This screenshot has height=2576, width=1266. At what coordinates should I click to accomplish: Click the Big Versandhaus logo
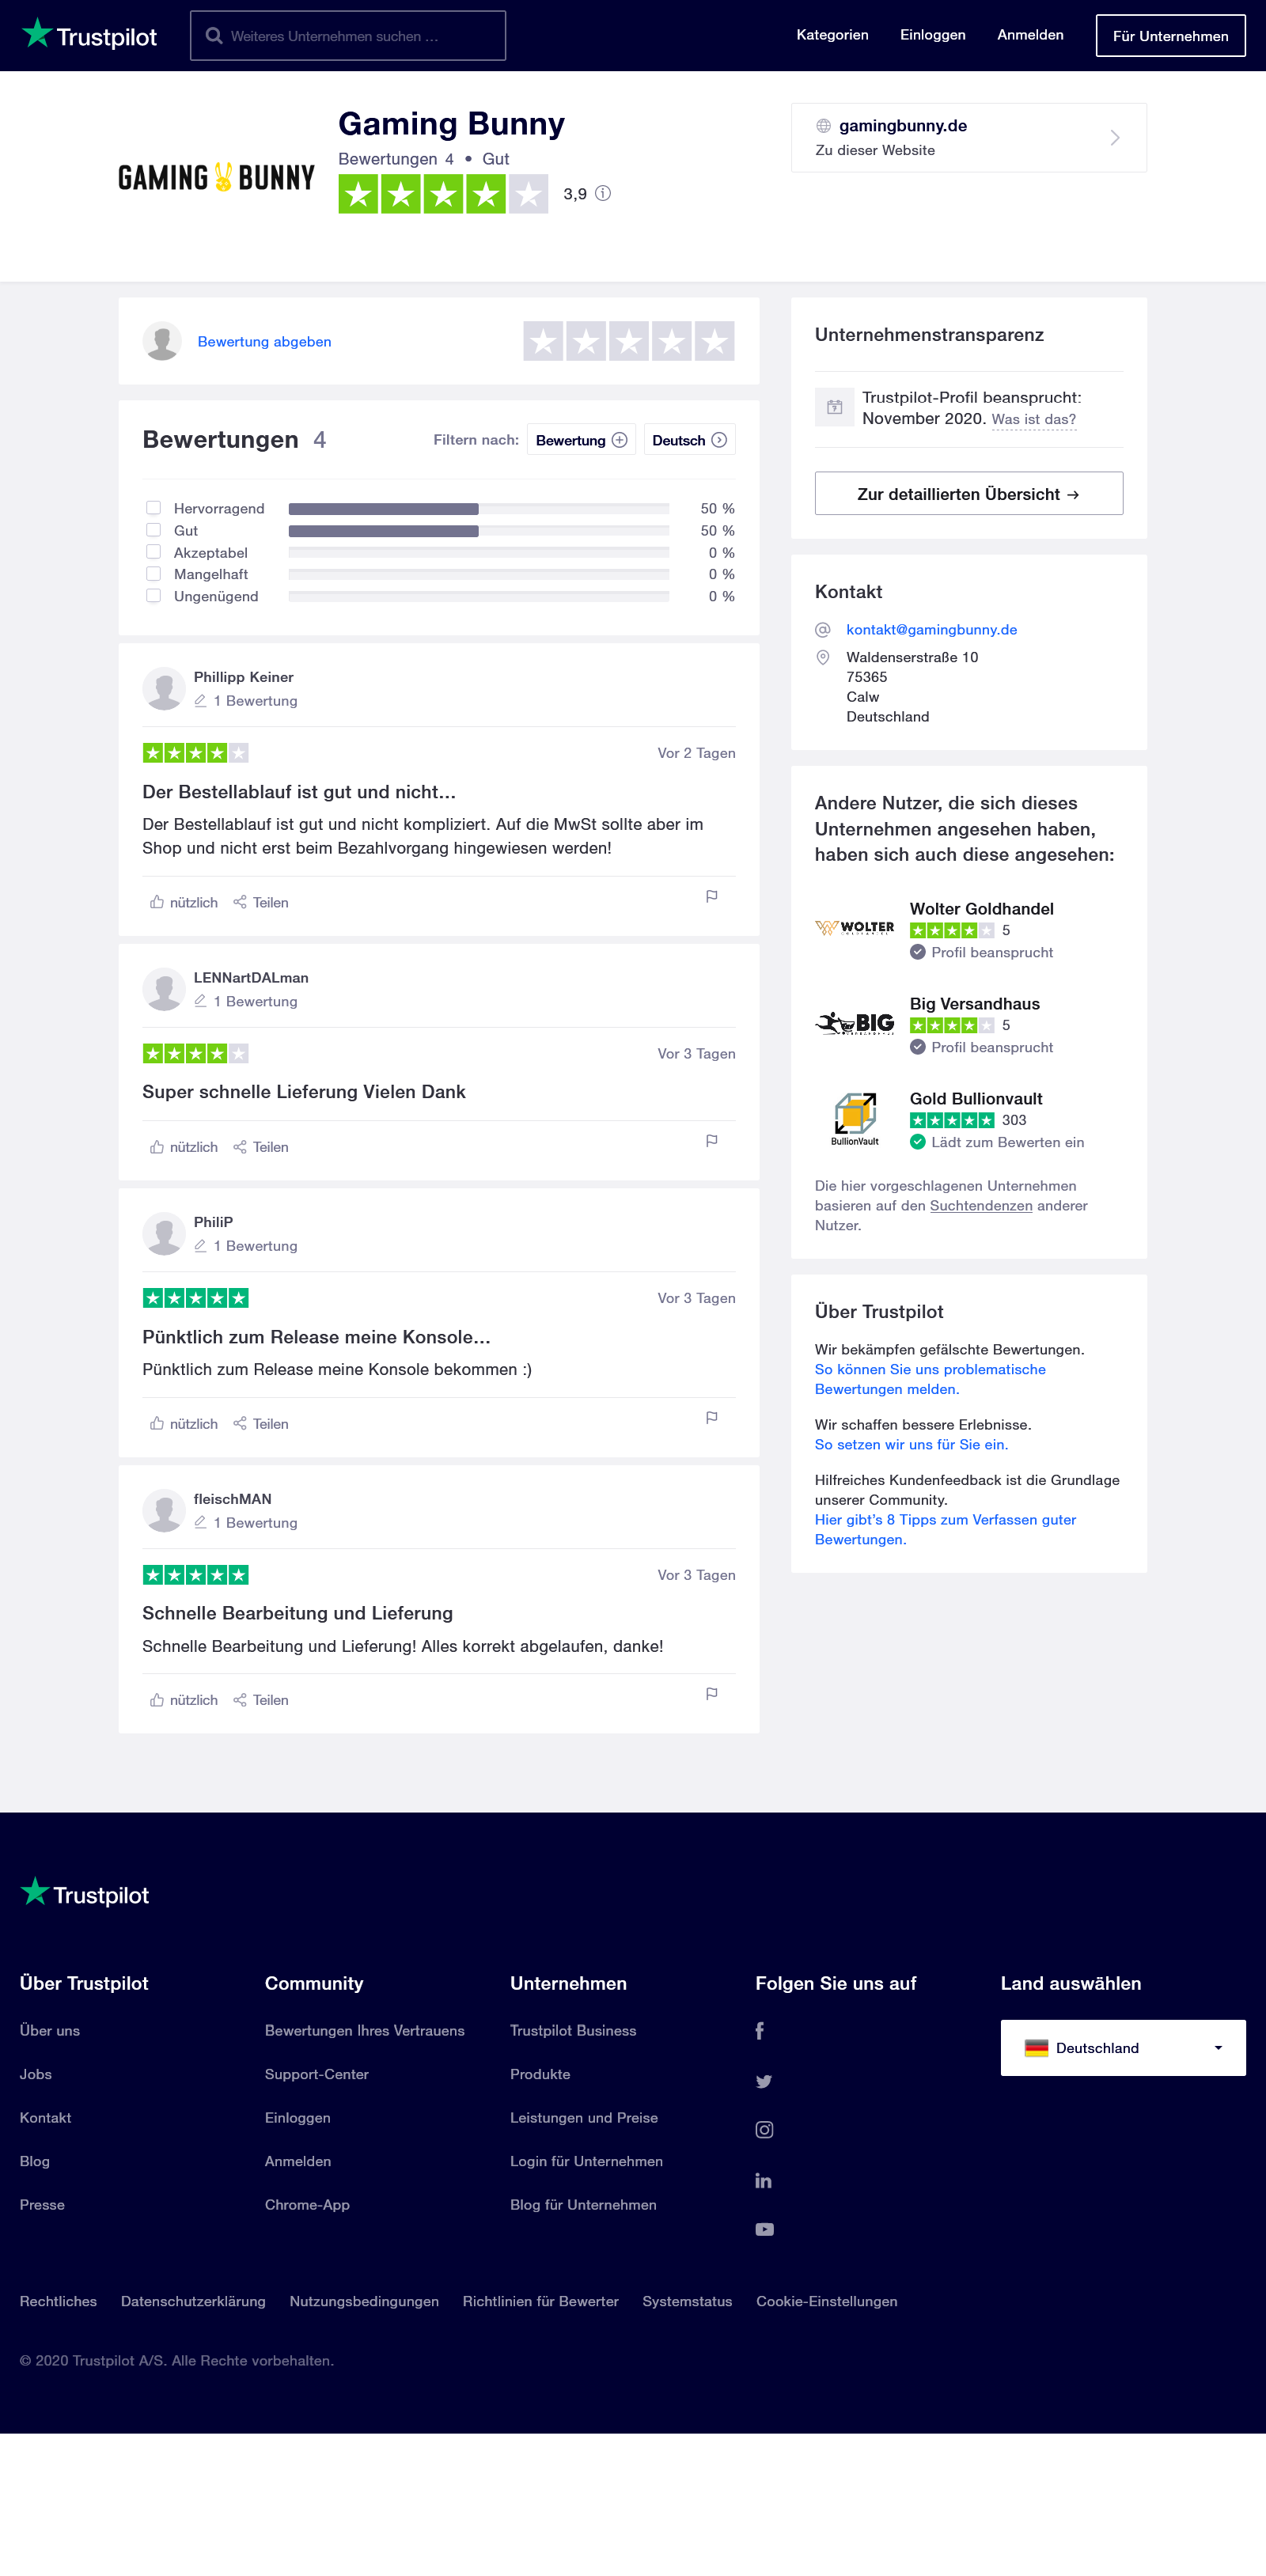coord(855,1023)
